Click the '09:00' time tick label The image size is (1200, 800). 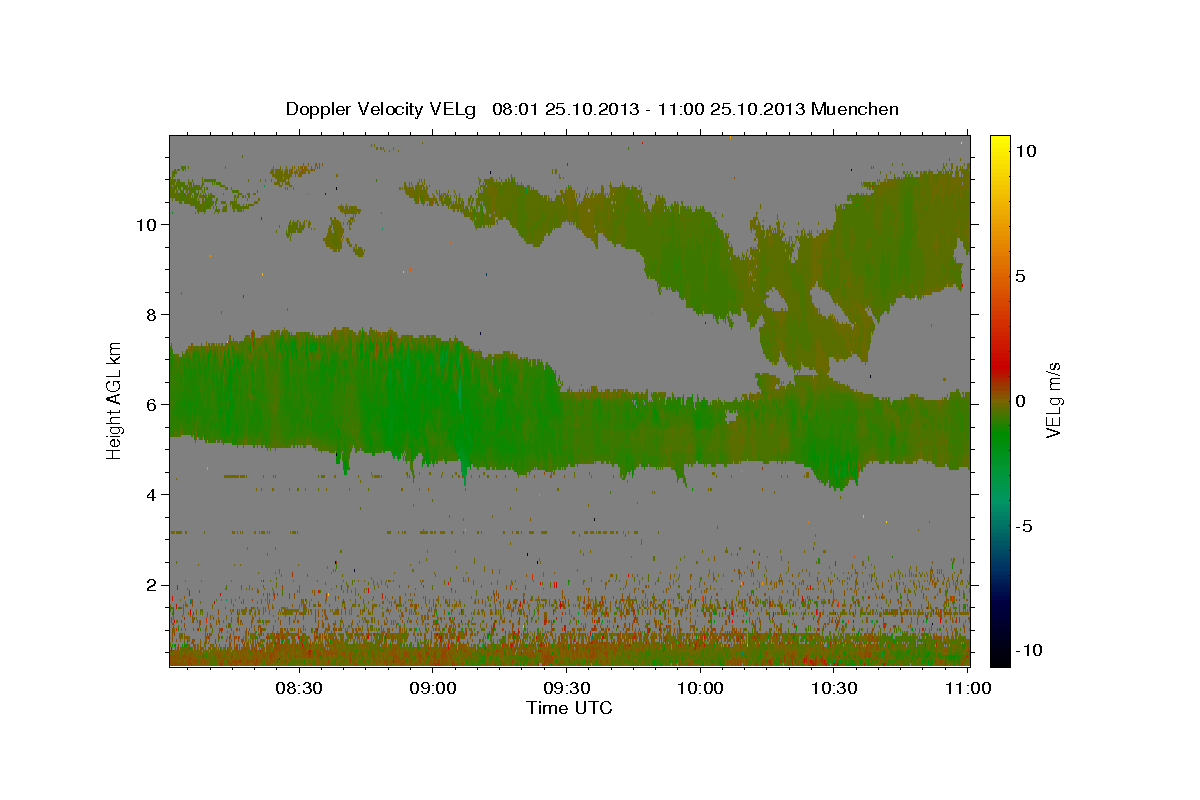pyautogui.click(x=432, y=688)
